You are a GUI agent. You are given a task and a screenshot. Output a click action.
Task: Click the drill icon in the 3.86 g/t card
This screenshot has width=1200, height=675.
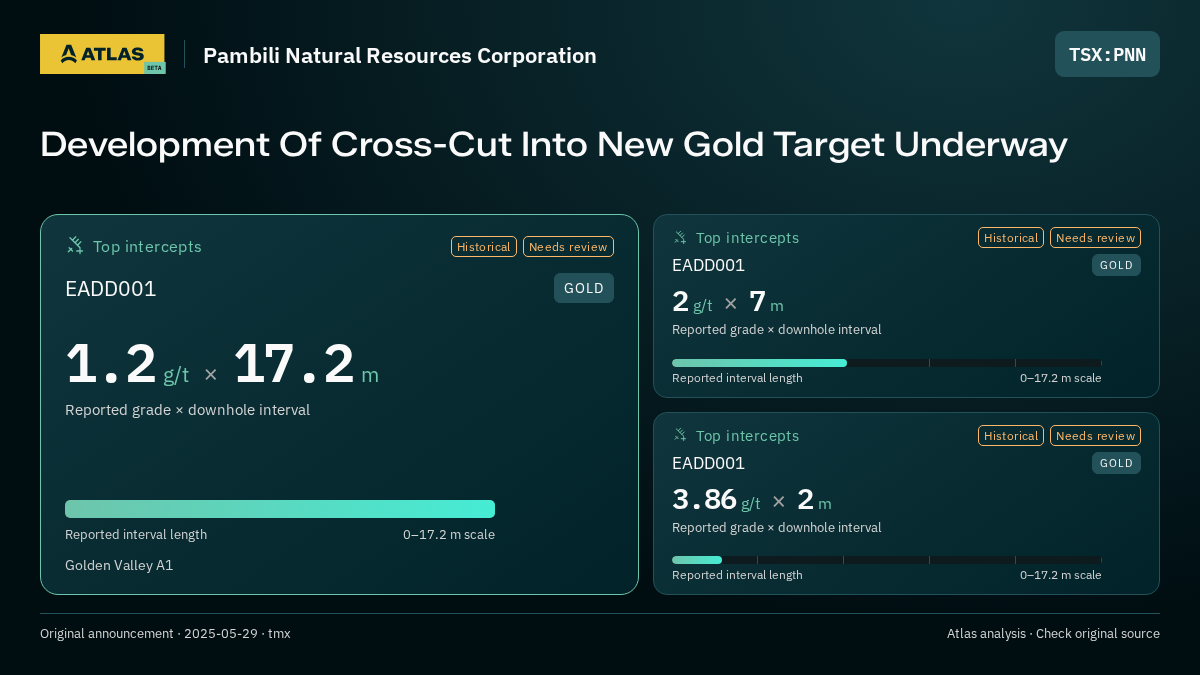click(x=680, y=435)
